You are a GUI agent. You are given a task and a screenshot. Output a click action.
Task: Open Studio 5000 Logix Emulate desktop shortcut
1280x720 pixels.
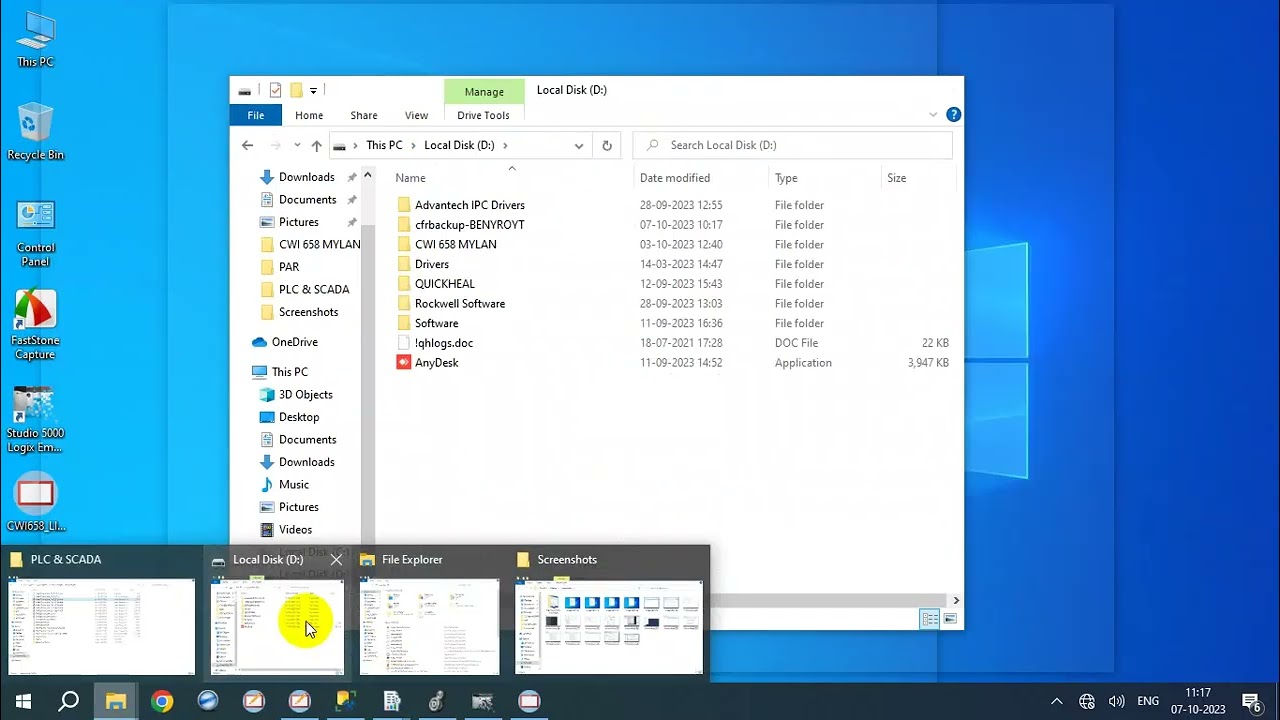35,420
